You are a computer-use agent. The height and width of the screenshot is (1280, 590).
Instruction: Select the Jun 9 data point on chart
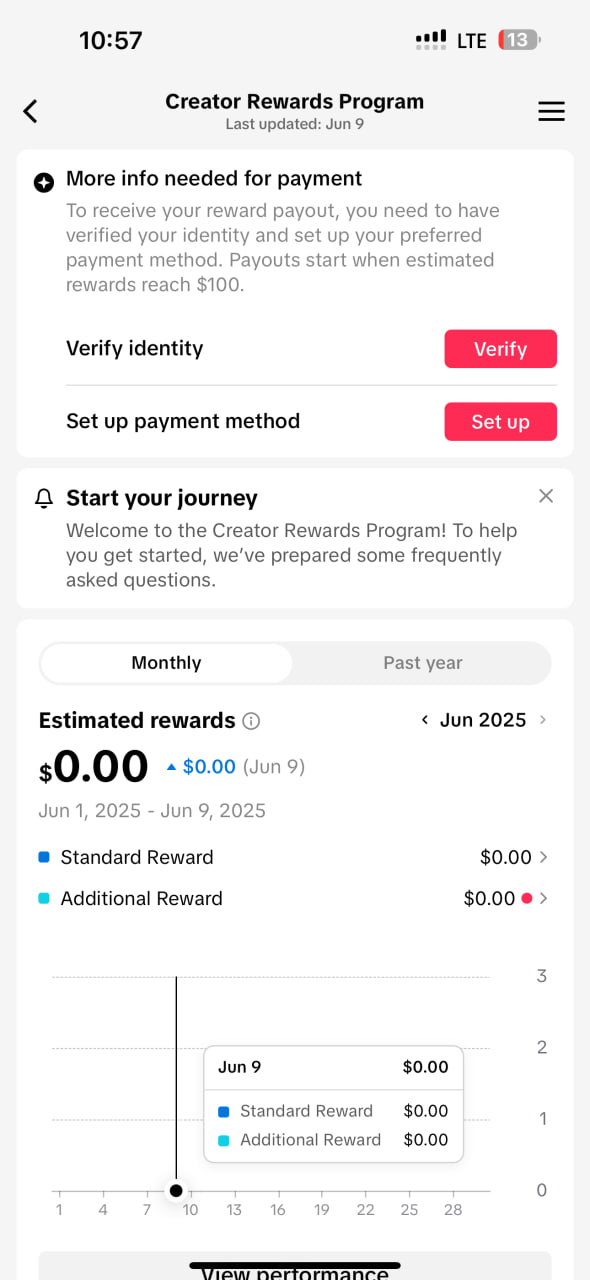[176, 1190]
